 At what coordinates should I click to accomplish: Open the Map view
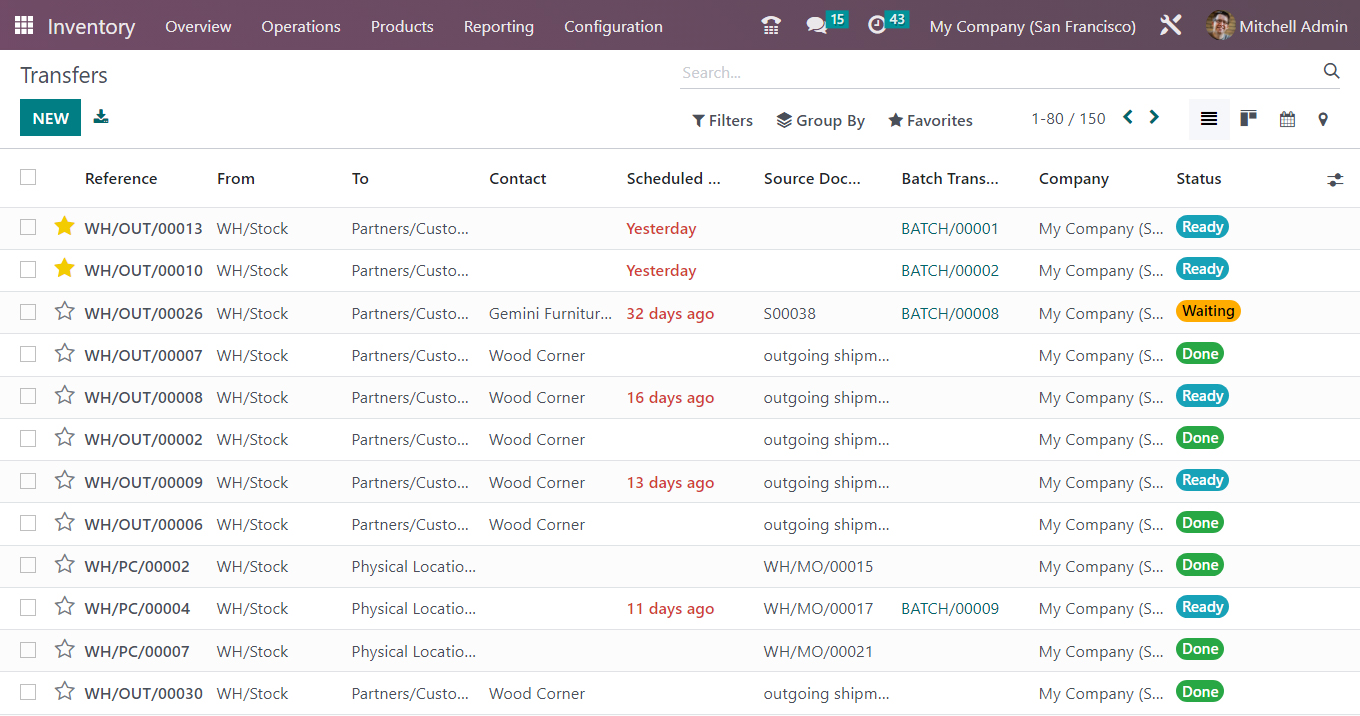point(1322,118)
